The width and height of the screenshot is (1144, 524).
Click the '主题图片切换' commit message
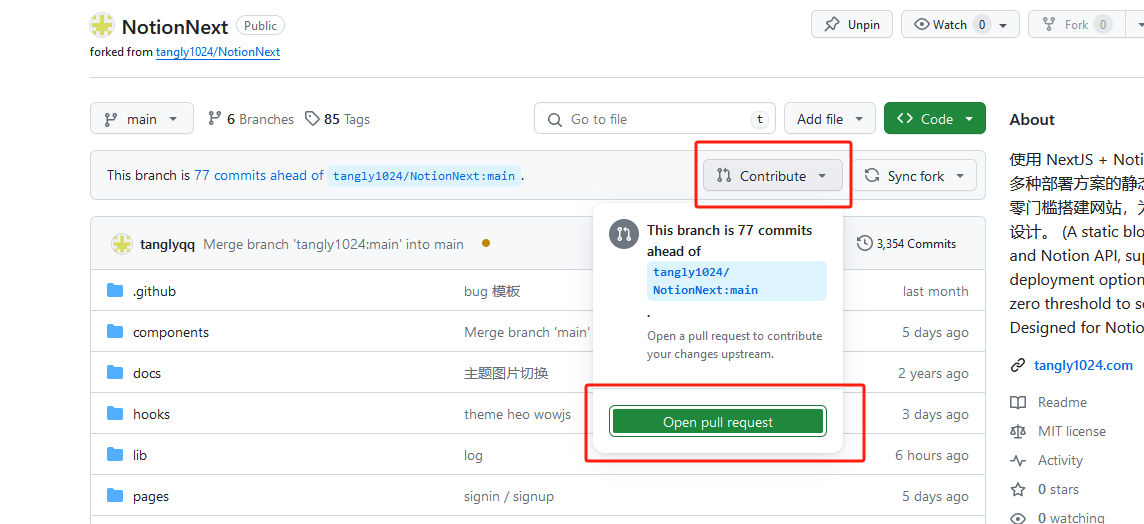pos(506,373)
